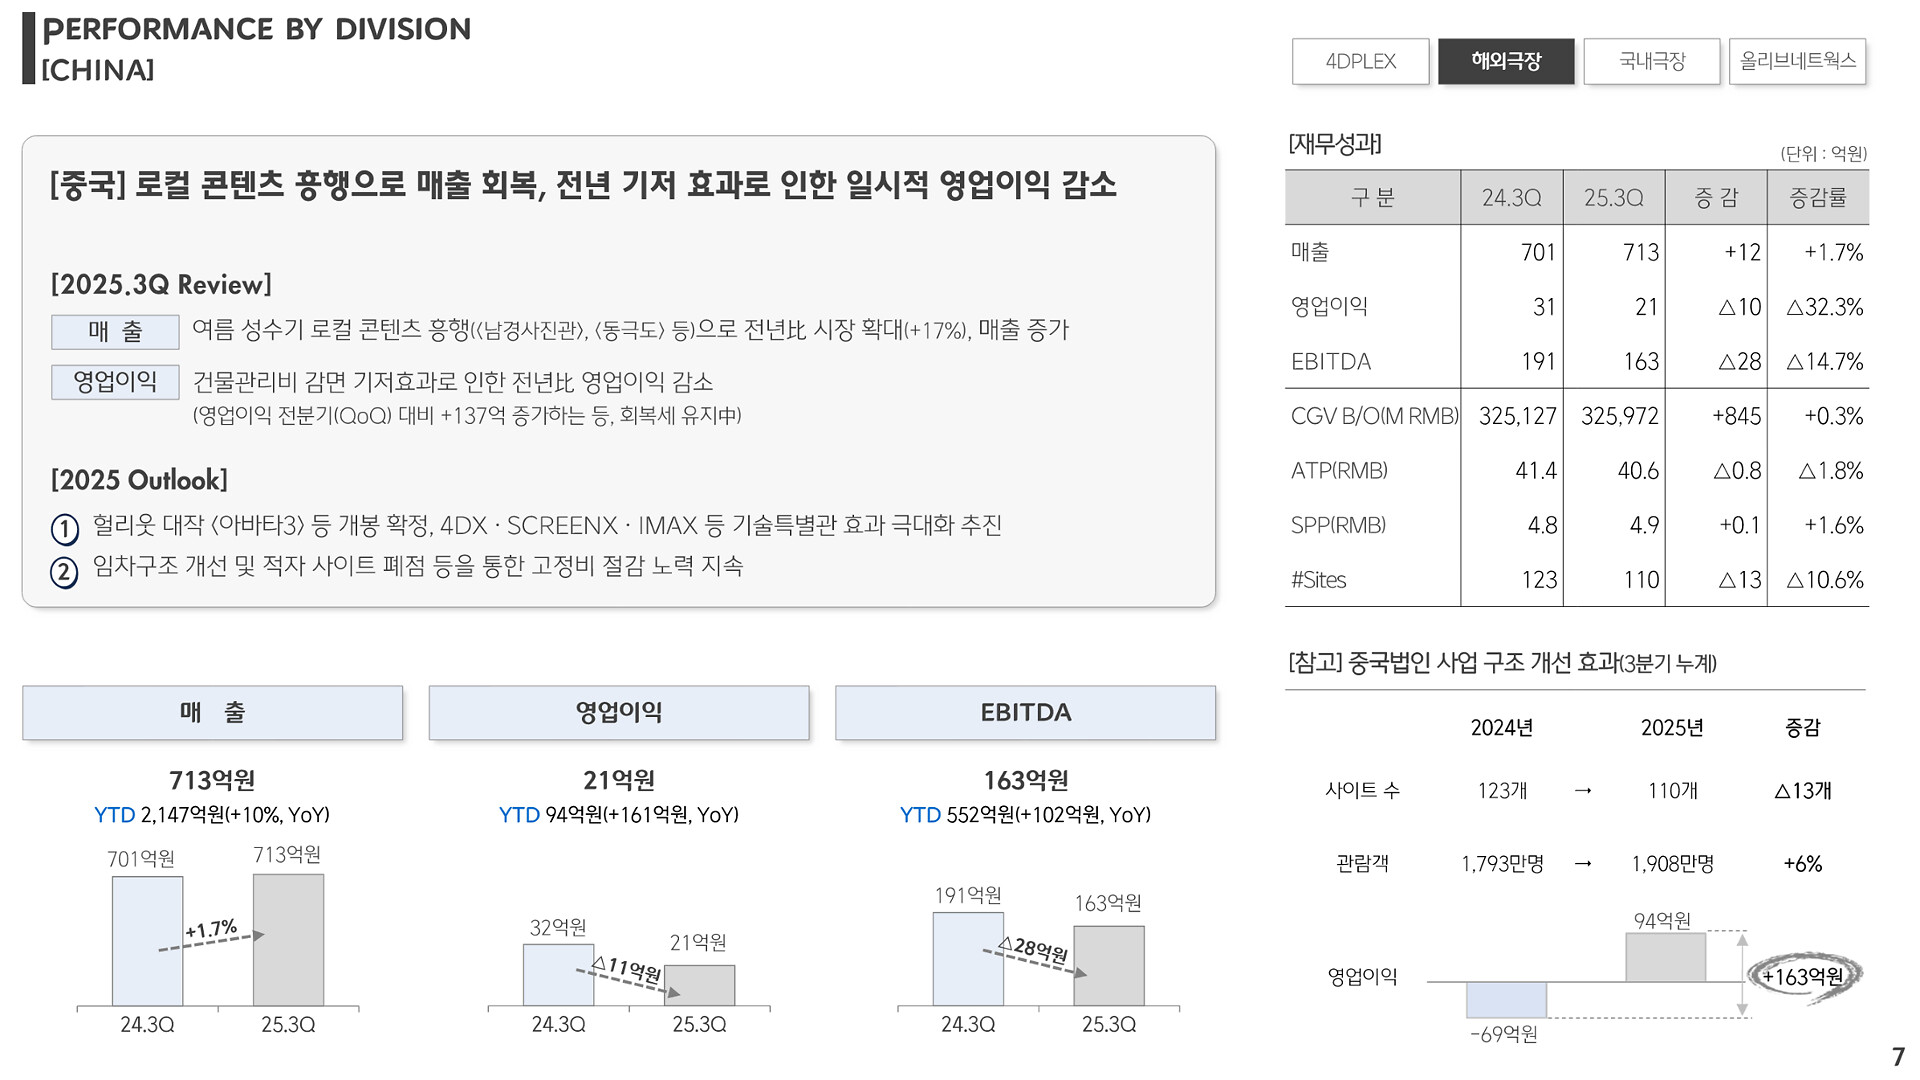Select the 해외극장 tab

coord(1506,61)
